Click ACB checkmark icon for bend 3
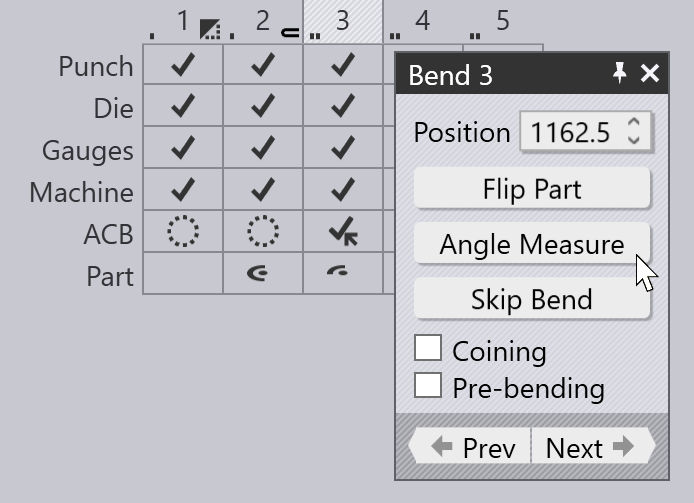 (x=343, y=233)
